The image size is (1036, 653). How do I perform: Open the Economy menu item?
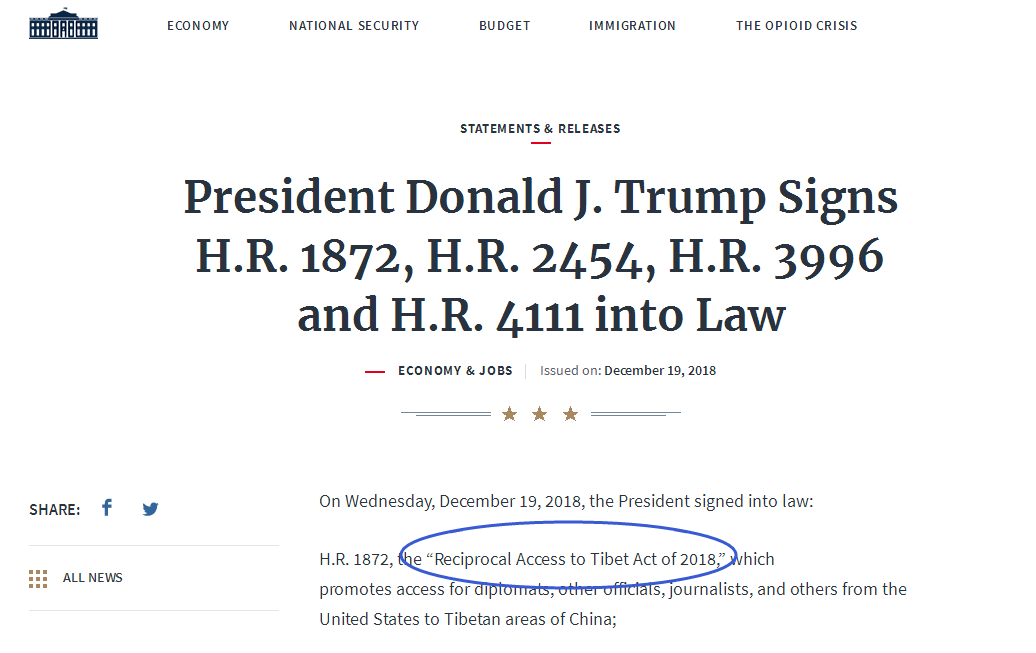point(198,26)
